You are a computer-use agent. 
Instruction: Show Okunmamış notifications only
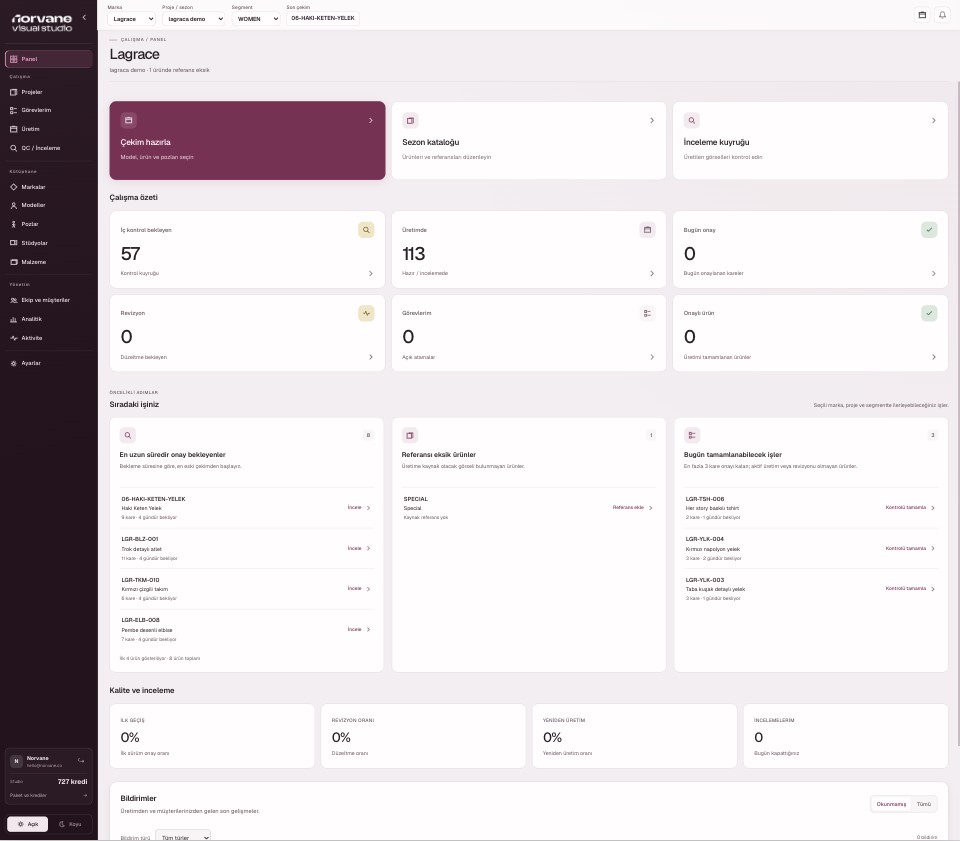[891, 804]
